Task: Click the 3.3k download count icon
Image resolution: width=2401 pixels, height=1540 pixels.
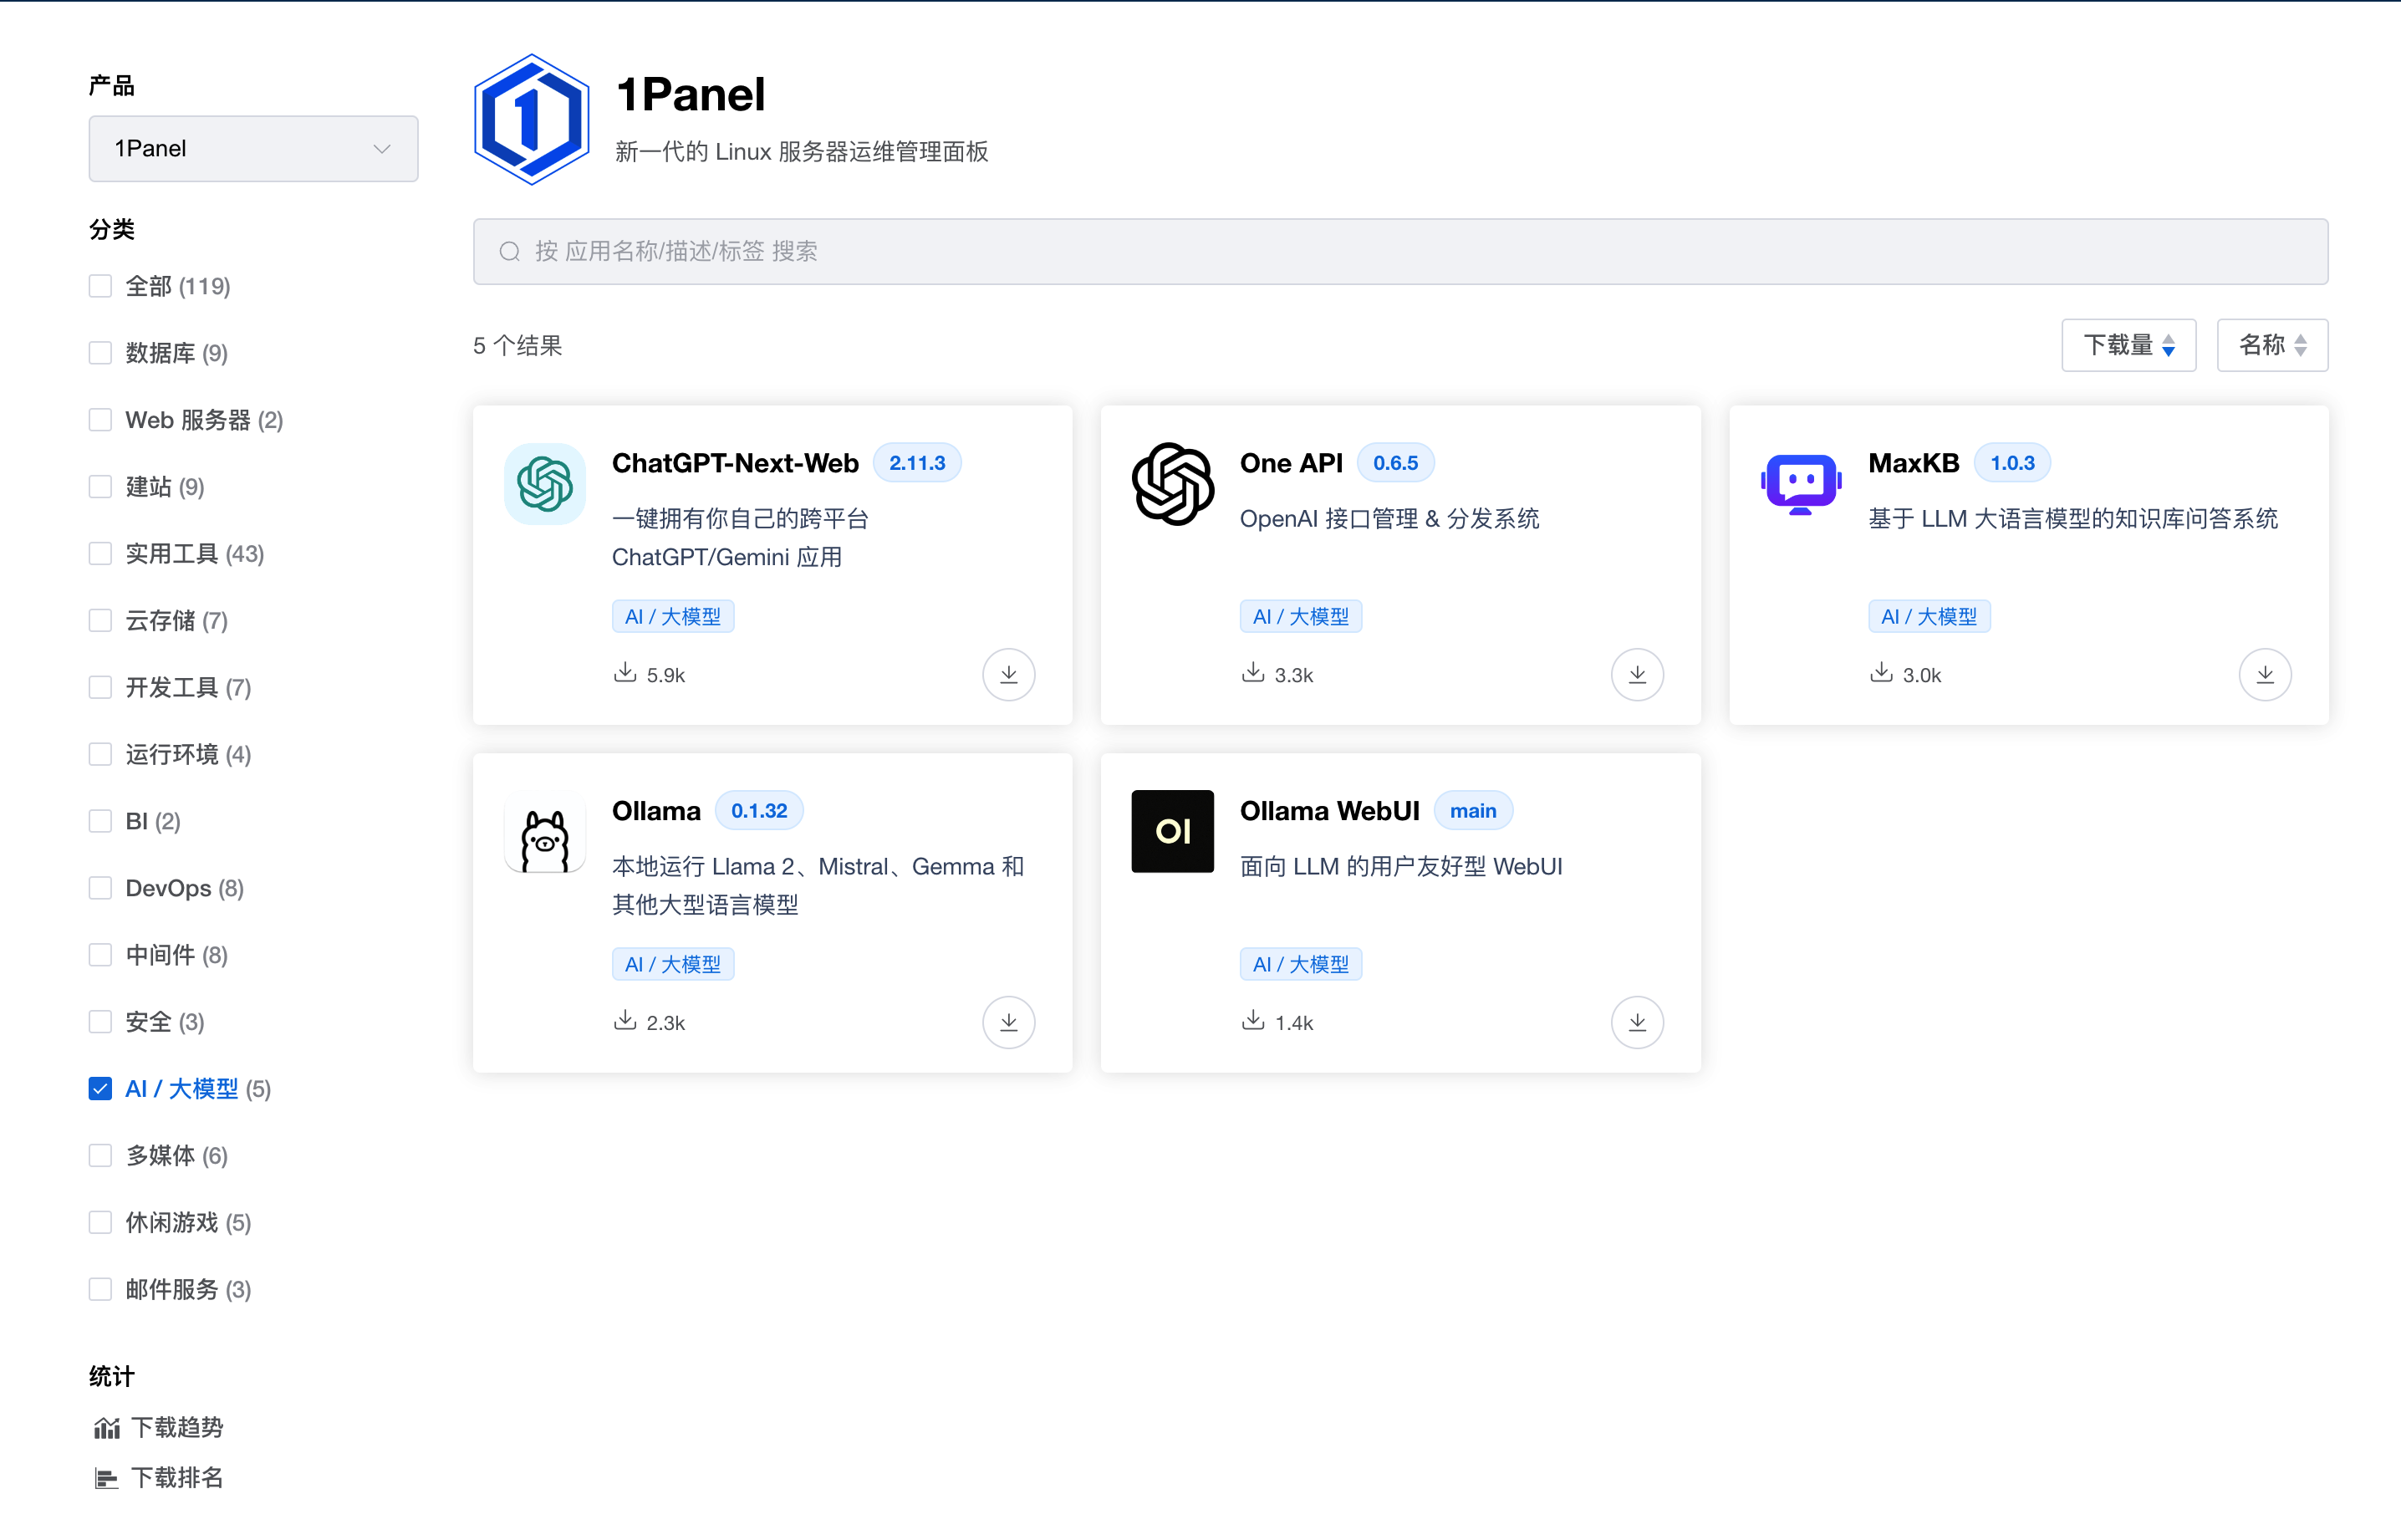Action: coord(1253,672)
